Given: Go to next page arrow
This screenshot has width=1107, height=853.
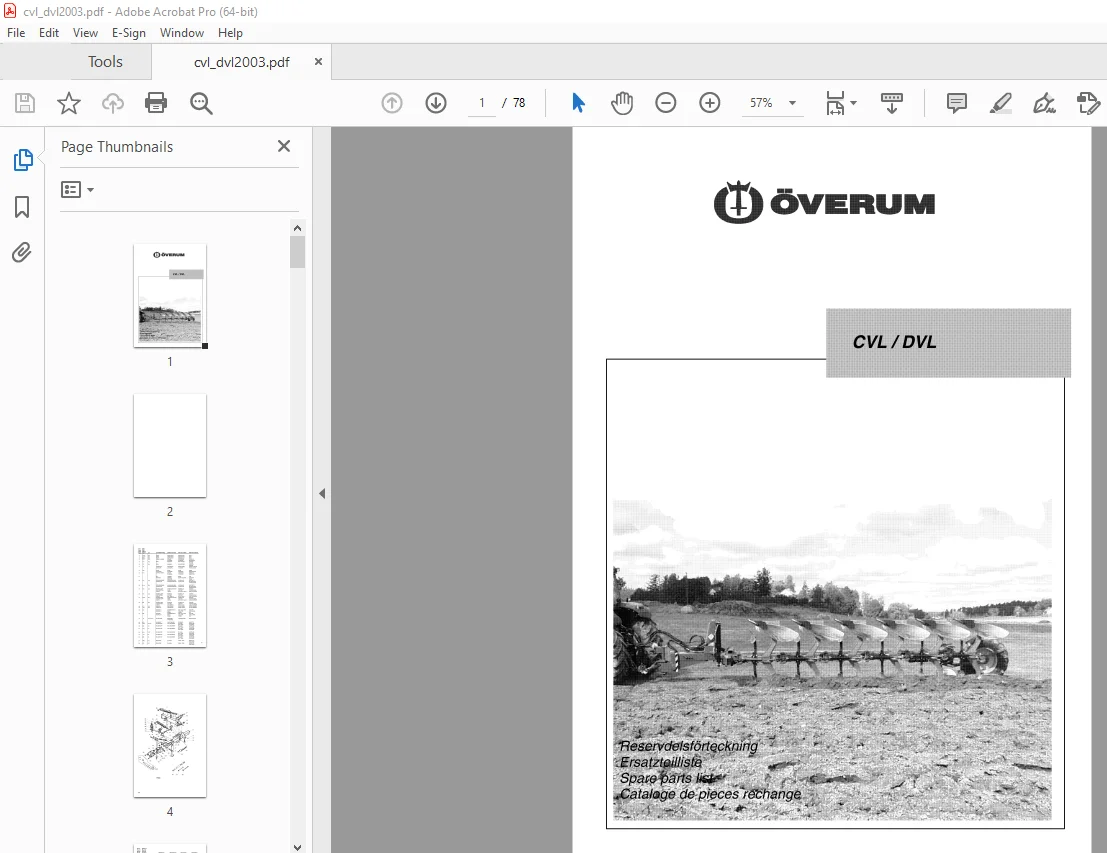Looking at the screenshot, I should (436, 103).
